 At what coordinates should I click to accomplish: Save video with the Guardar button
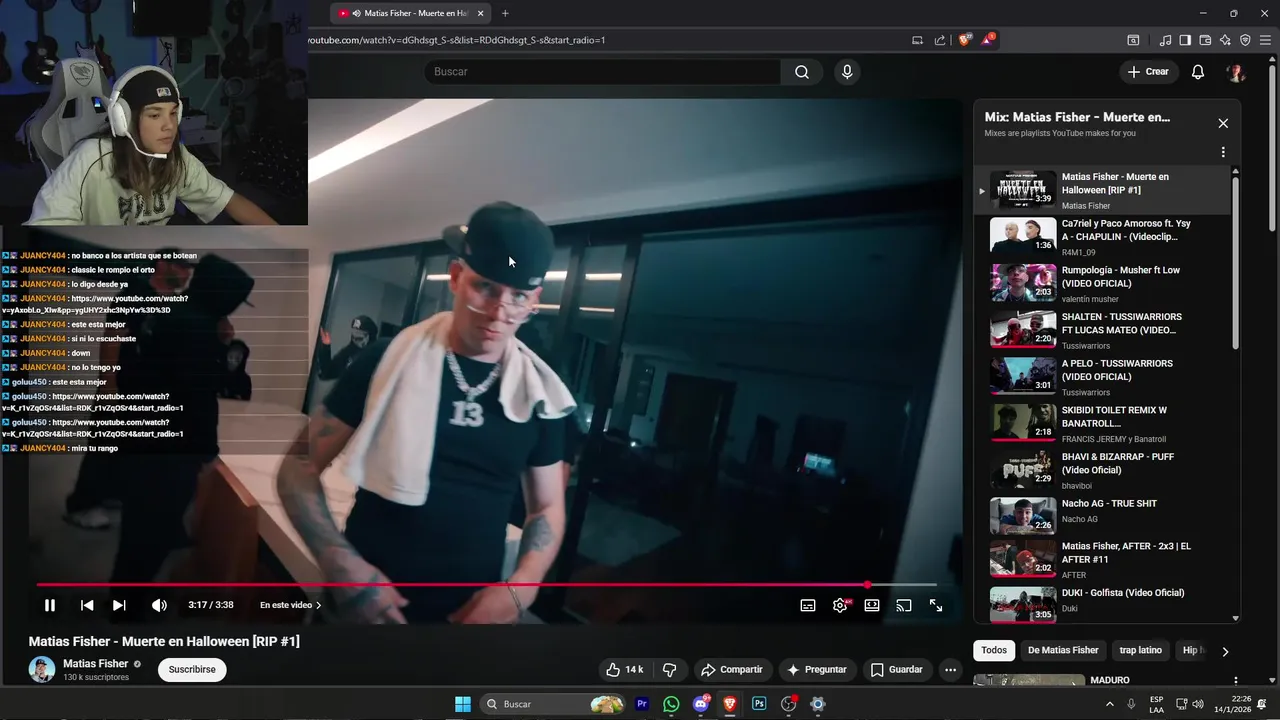(x=896, y=669)
